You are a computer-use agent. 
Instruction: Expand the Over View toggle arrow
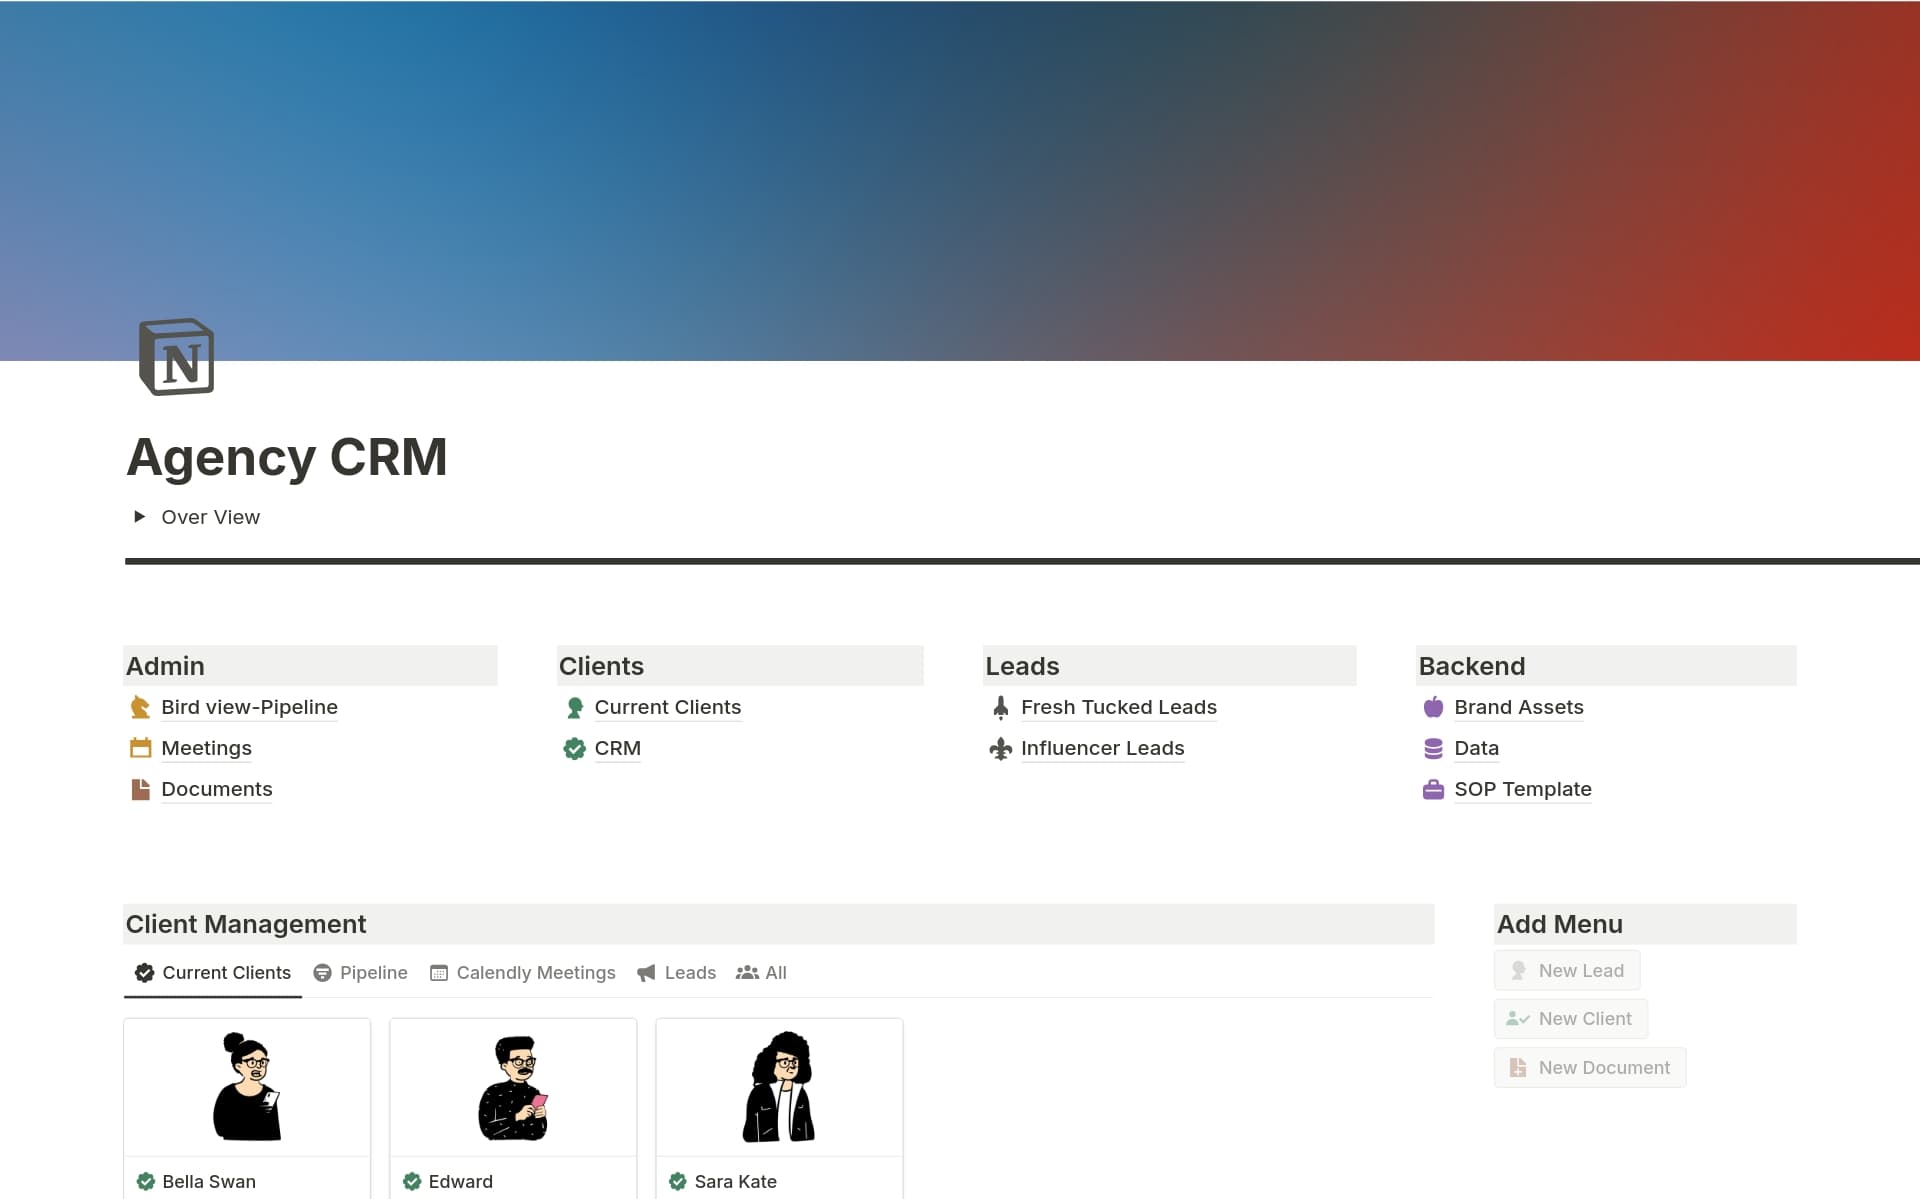(x=140, y=517)
